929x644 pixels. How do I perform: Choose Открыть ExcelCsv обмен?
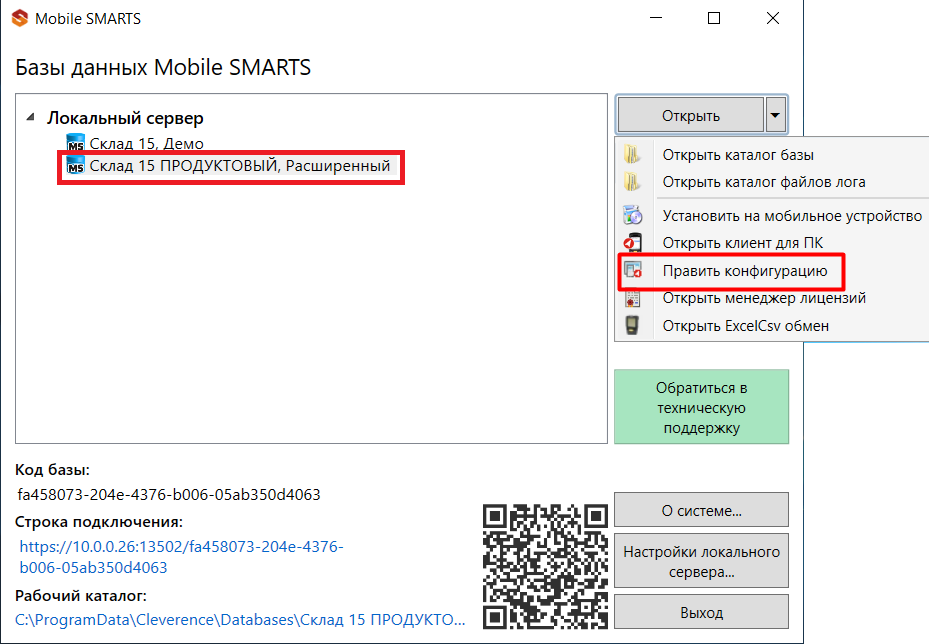pyautogui.click(x=745, y=326)
